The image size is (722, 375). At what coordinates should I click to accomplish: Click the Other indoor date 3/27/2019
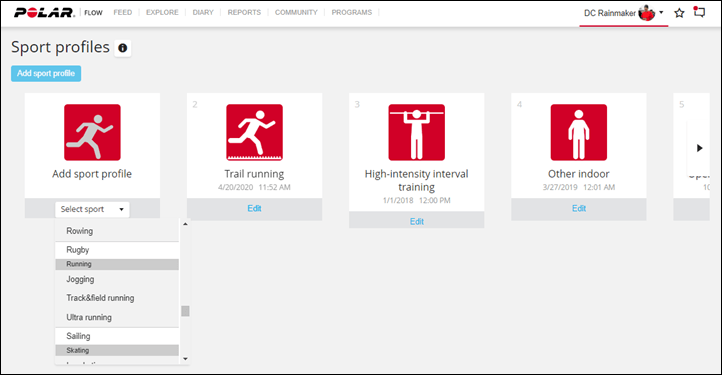[560, 188]
